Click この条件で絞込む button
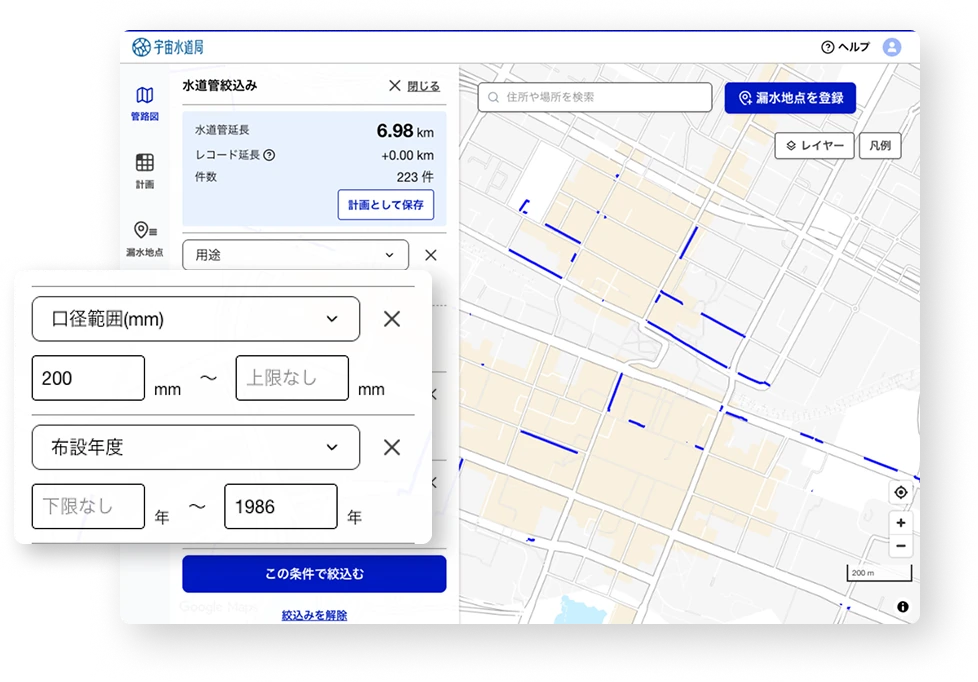 [314, 574]
